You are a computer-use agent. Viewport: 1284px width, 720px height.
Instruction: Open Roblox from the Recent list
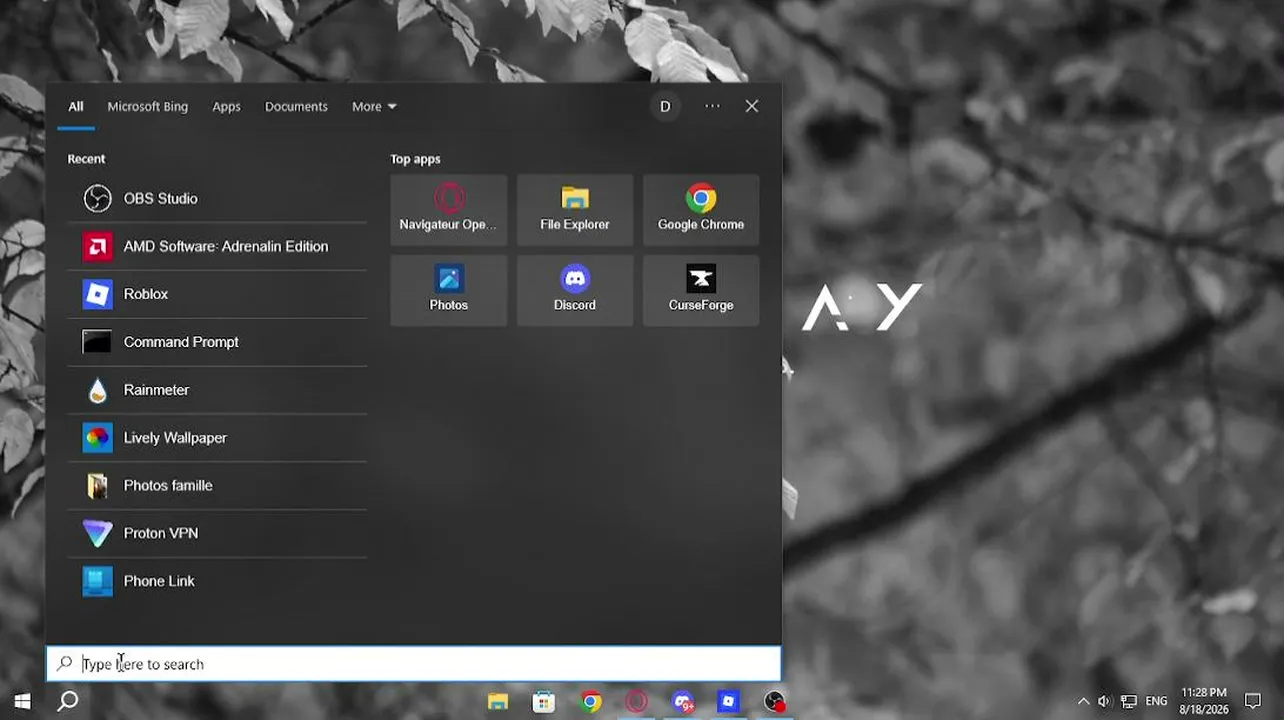click(217, 294)
